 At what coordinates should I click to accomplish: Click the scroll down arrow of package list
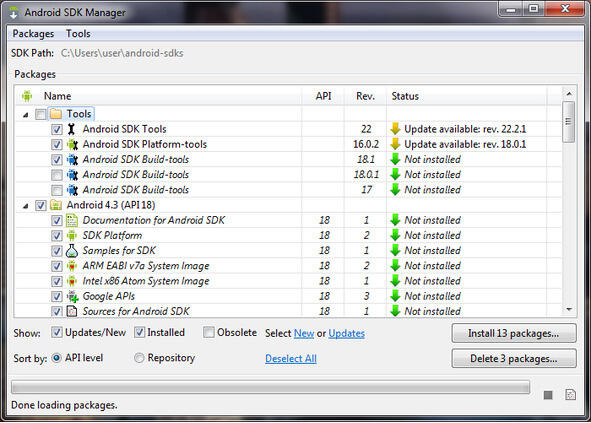[569, 310]
